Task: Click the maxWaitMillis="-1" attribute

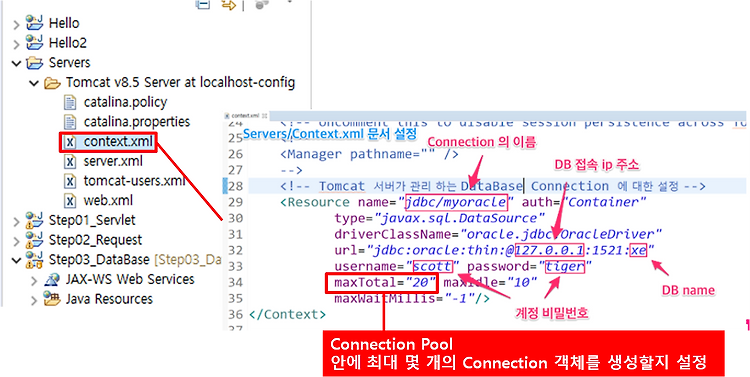Action: [x=405, y=298]
